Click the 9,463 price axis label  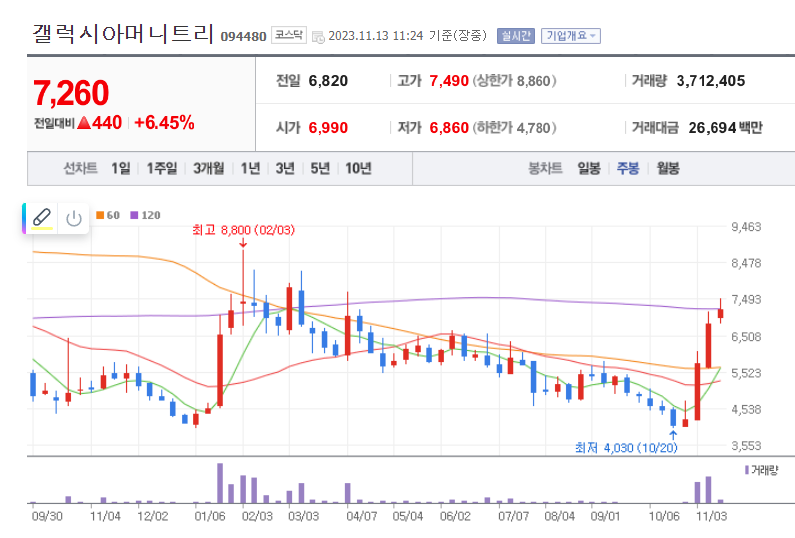coord(746,227)
